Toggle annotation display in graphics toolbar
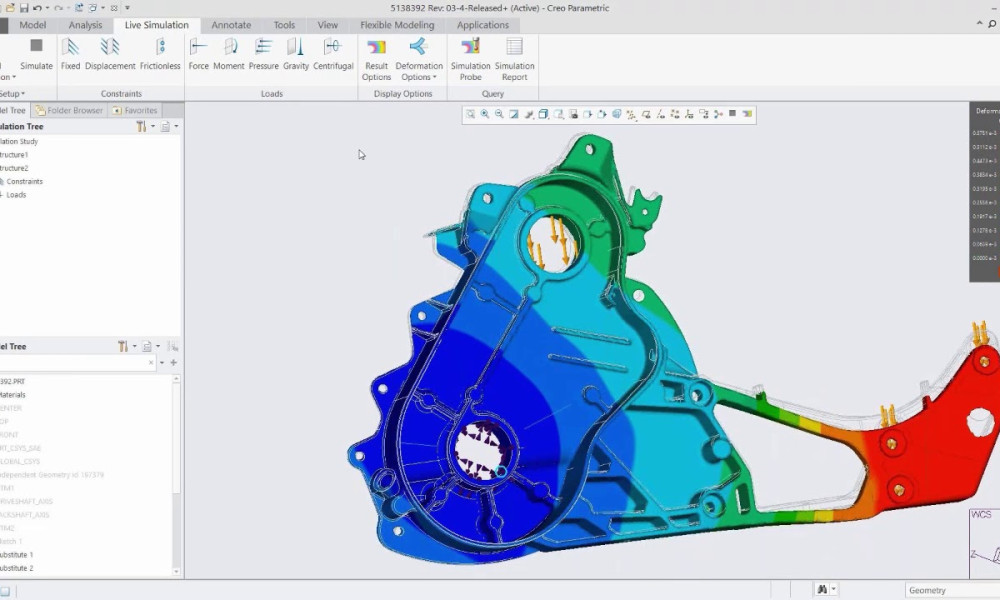This screenshot has width=1000, height=600. coord(704,114)
